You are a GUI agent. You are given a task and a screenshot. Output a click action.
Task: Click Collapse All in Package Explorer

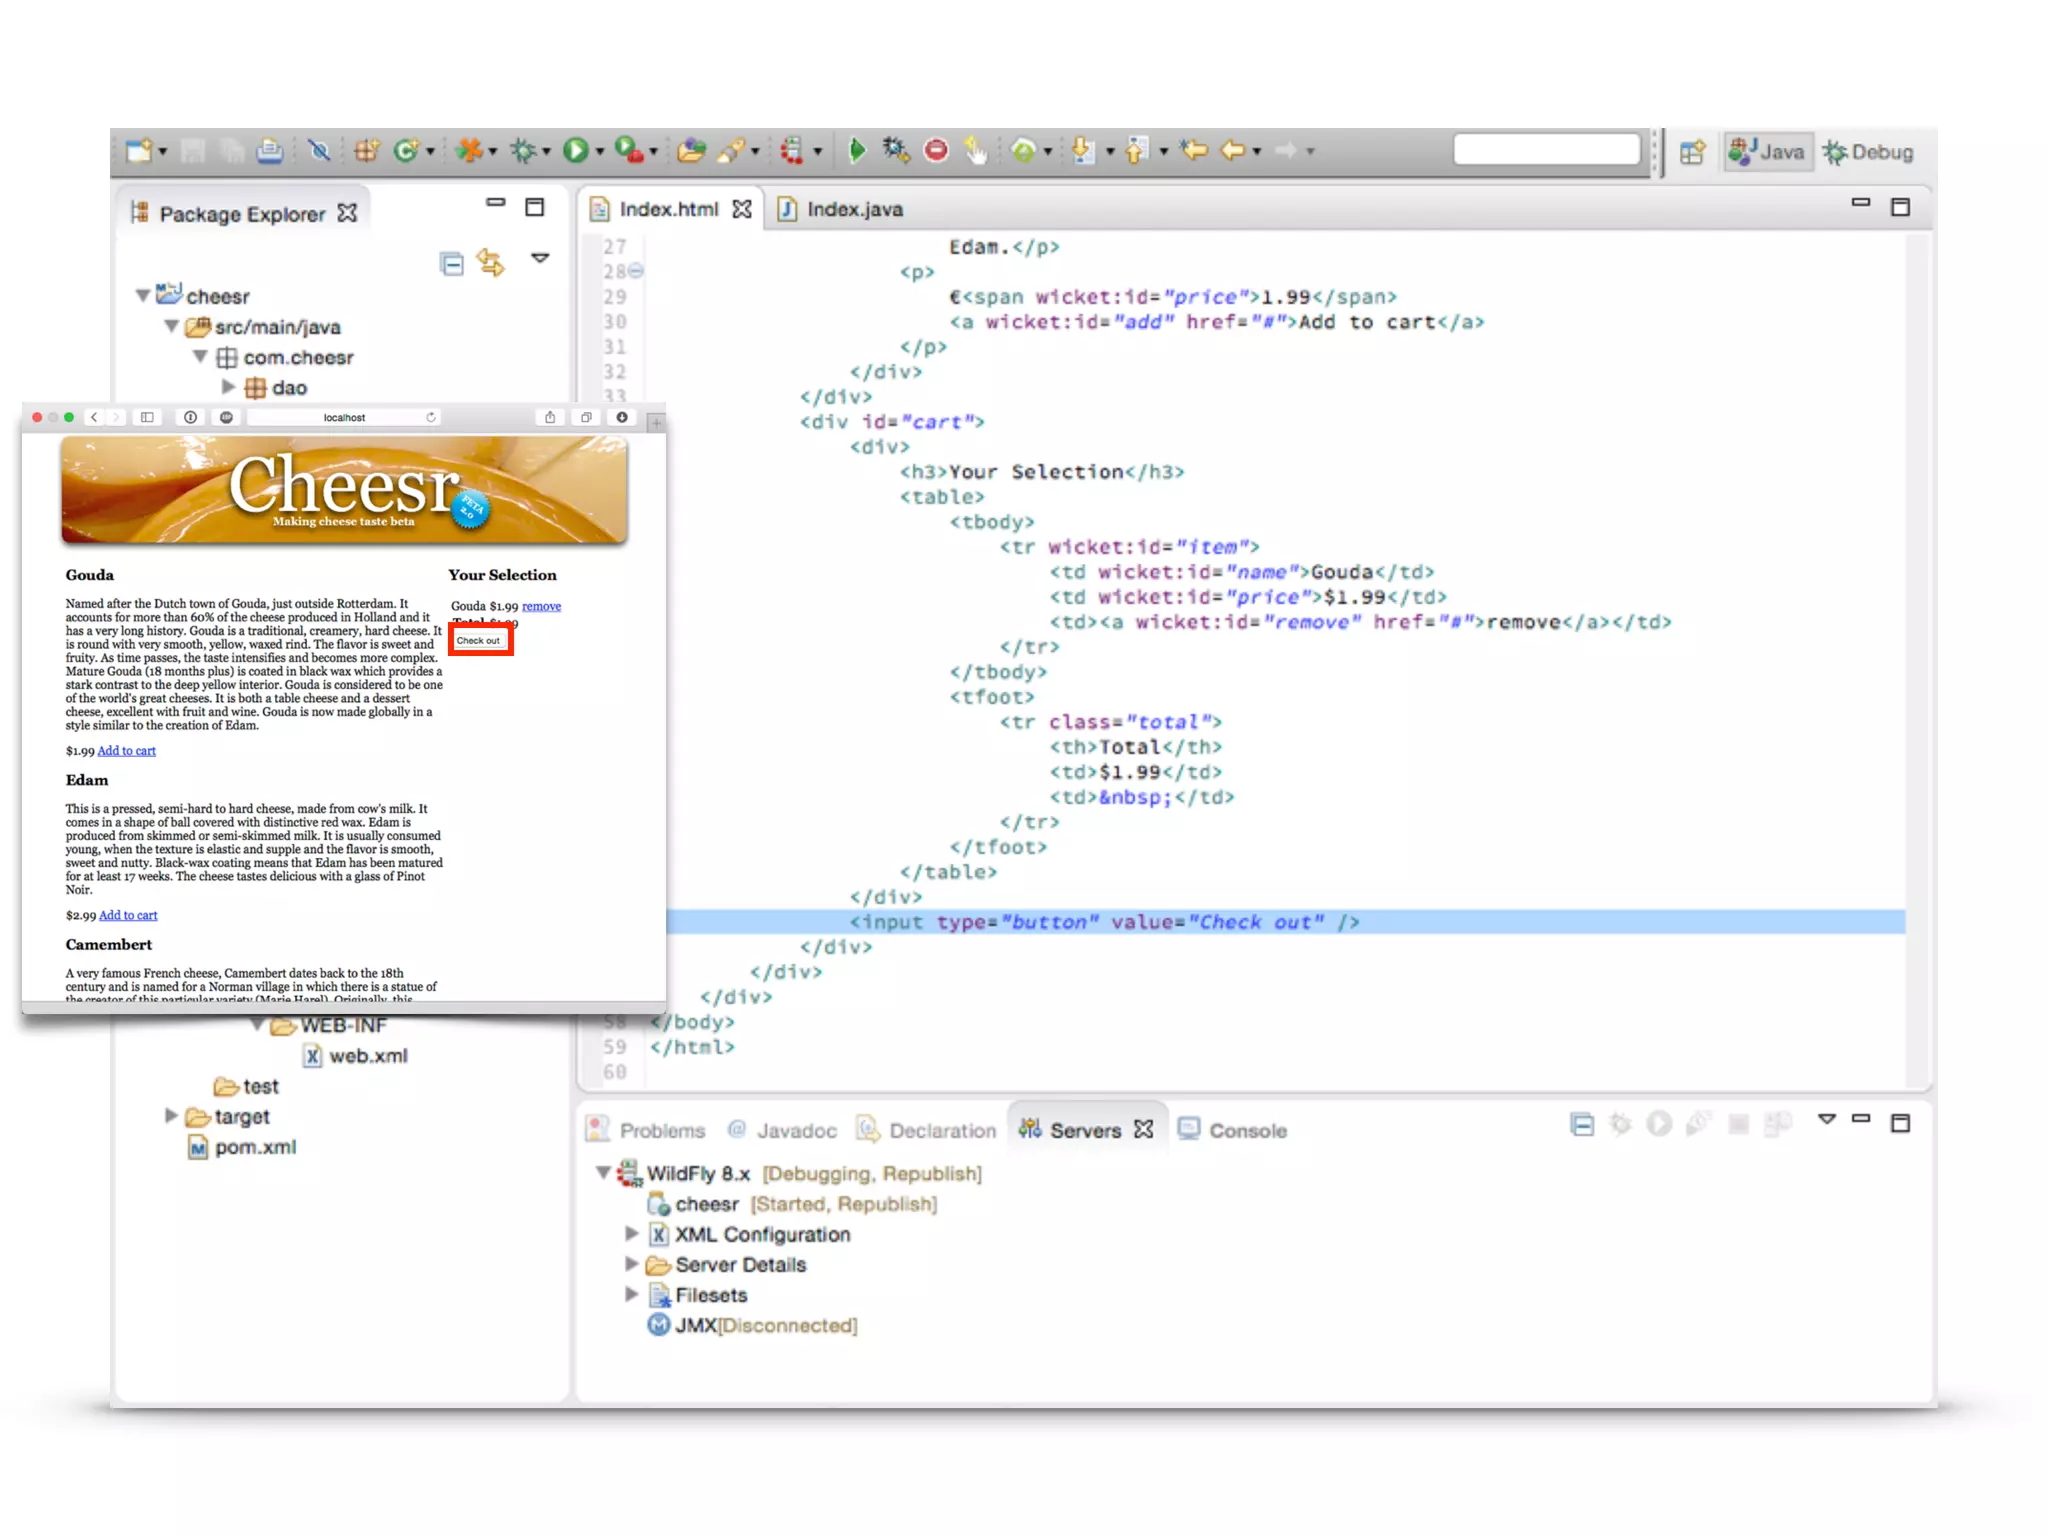[x=452, y=264]
